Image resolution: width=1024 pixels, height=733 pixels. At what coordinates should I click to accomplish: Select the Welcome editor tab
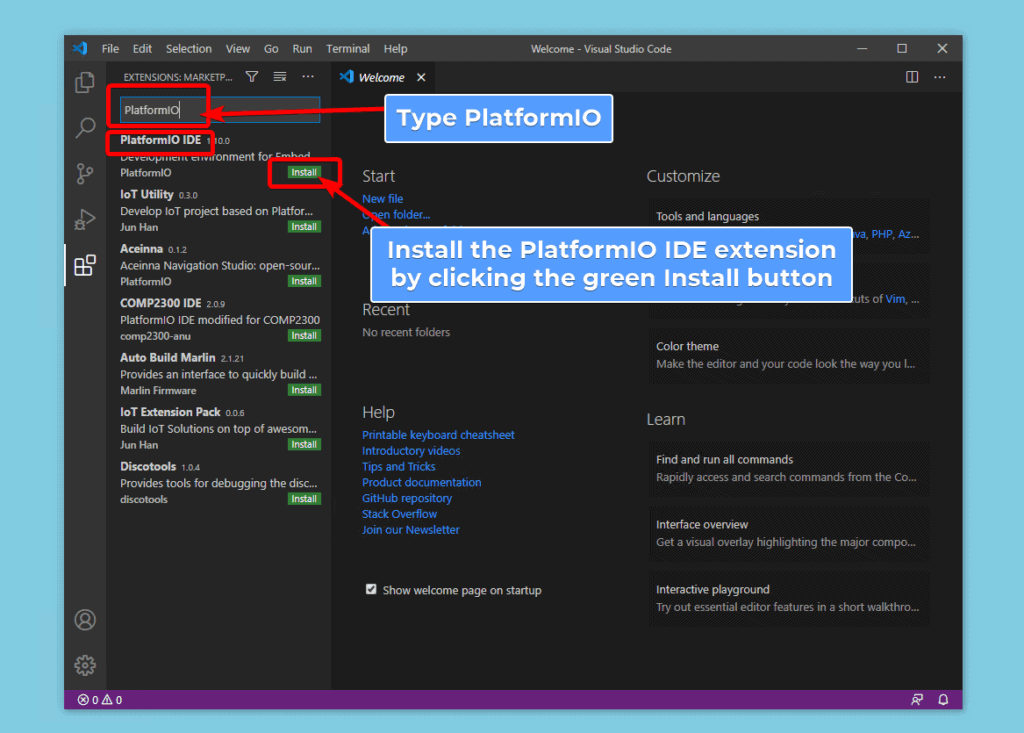tap(381, 77)
